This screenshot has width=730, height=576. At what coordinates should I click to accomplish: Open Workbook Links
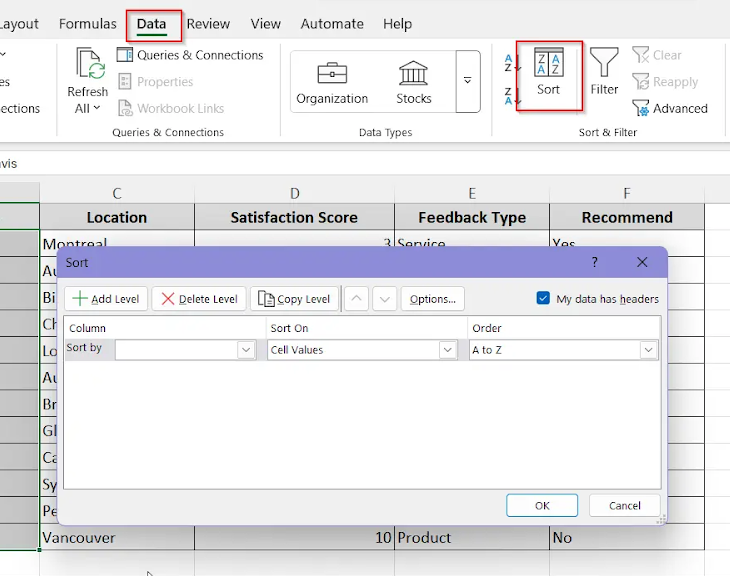171,108
